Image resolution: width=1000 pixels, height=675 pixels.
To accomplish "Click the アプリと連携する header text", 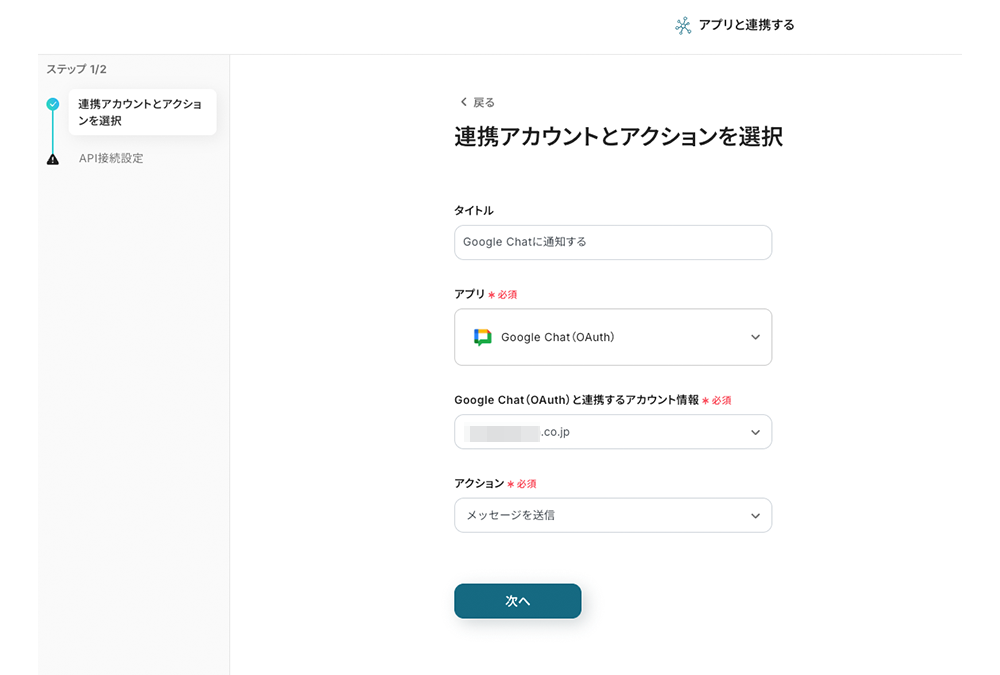I will 747,25.
